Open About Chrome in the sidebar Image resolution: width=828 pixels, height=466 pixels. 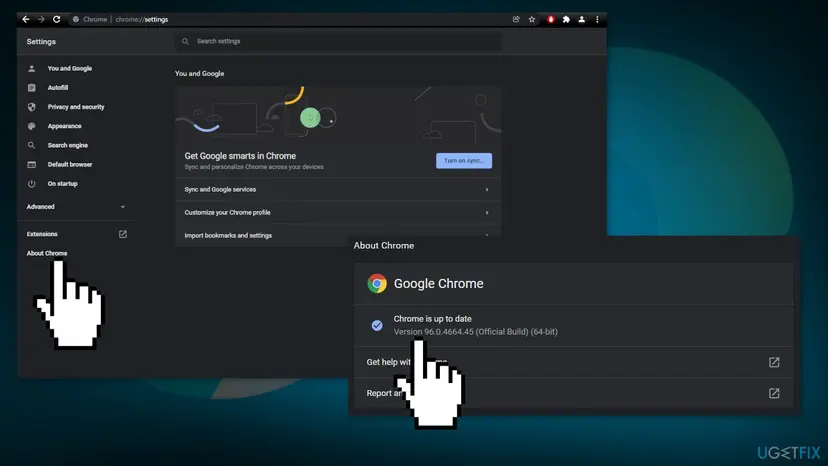tap(47, 253)
